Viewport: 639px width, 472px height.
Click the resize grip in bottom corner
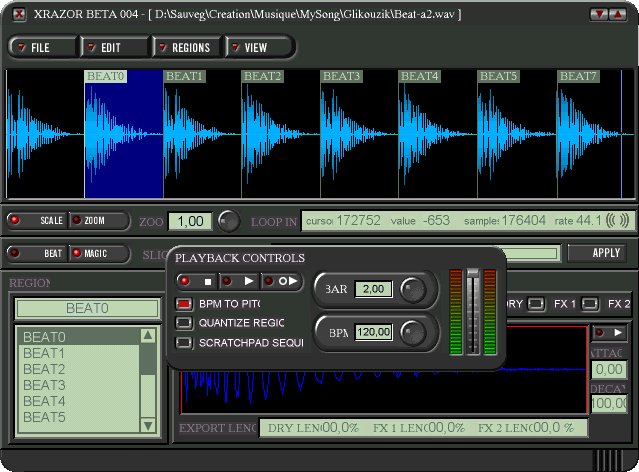[x=610, y=461]
